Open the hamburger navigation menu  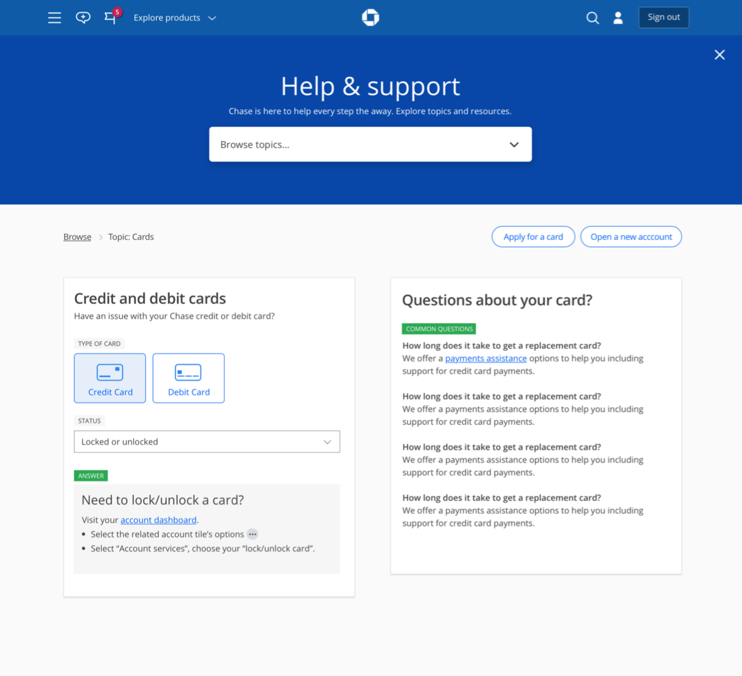[x=55, y=17]
